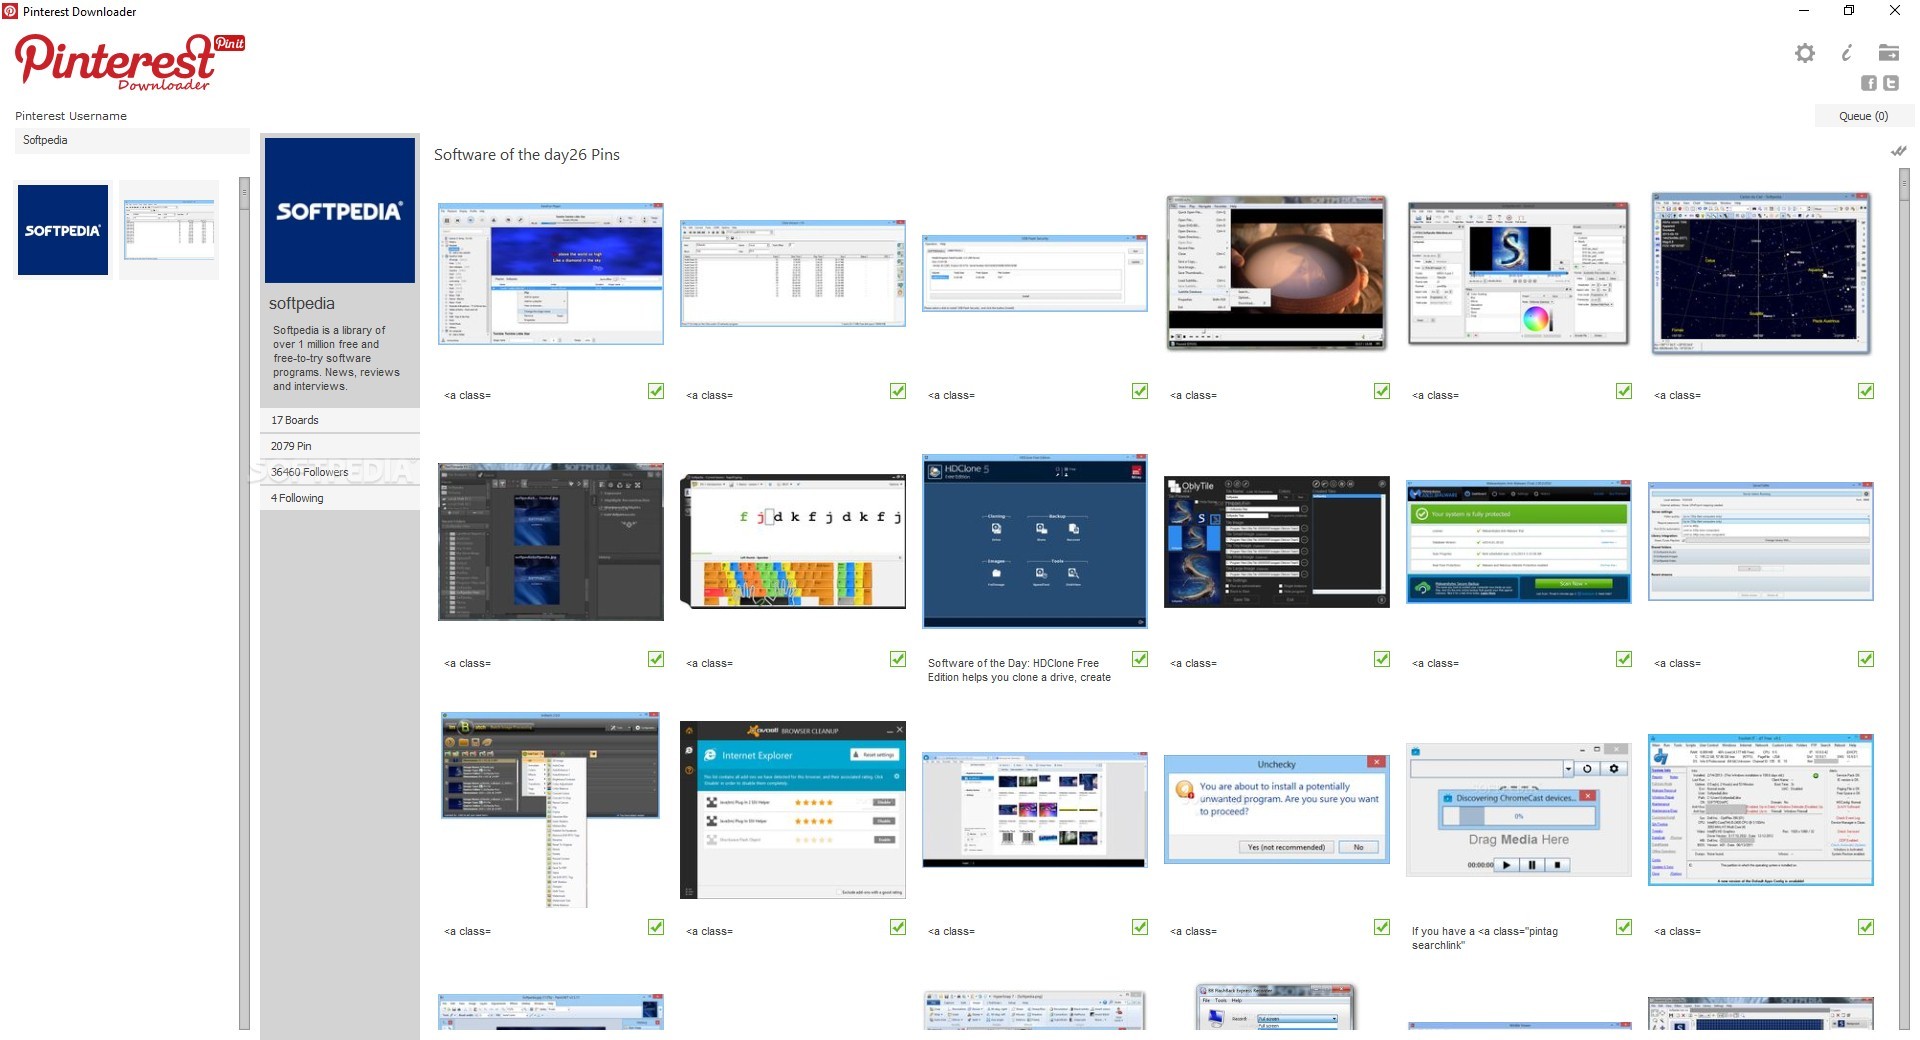View the 36460 Followers entry
Viewport: 1920px width, 1040px height.
coord(340,472)
